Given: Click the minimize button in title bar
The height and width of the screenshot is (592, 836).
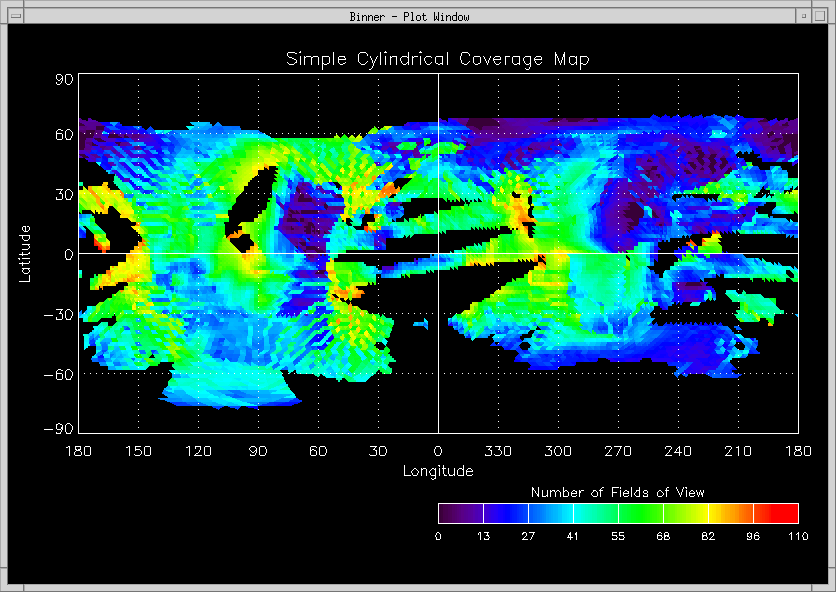Looking at the screenshot, I should tap(803, 16).
